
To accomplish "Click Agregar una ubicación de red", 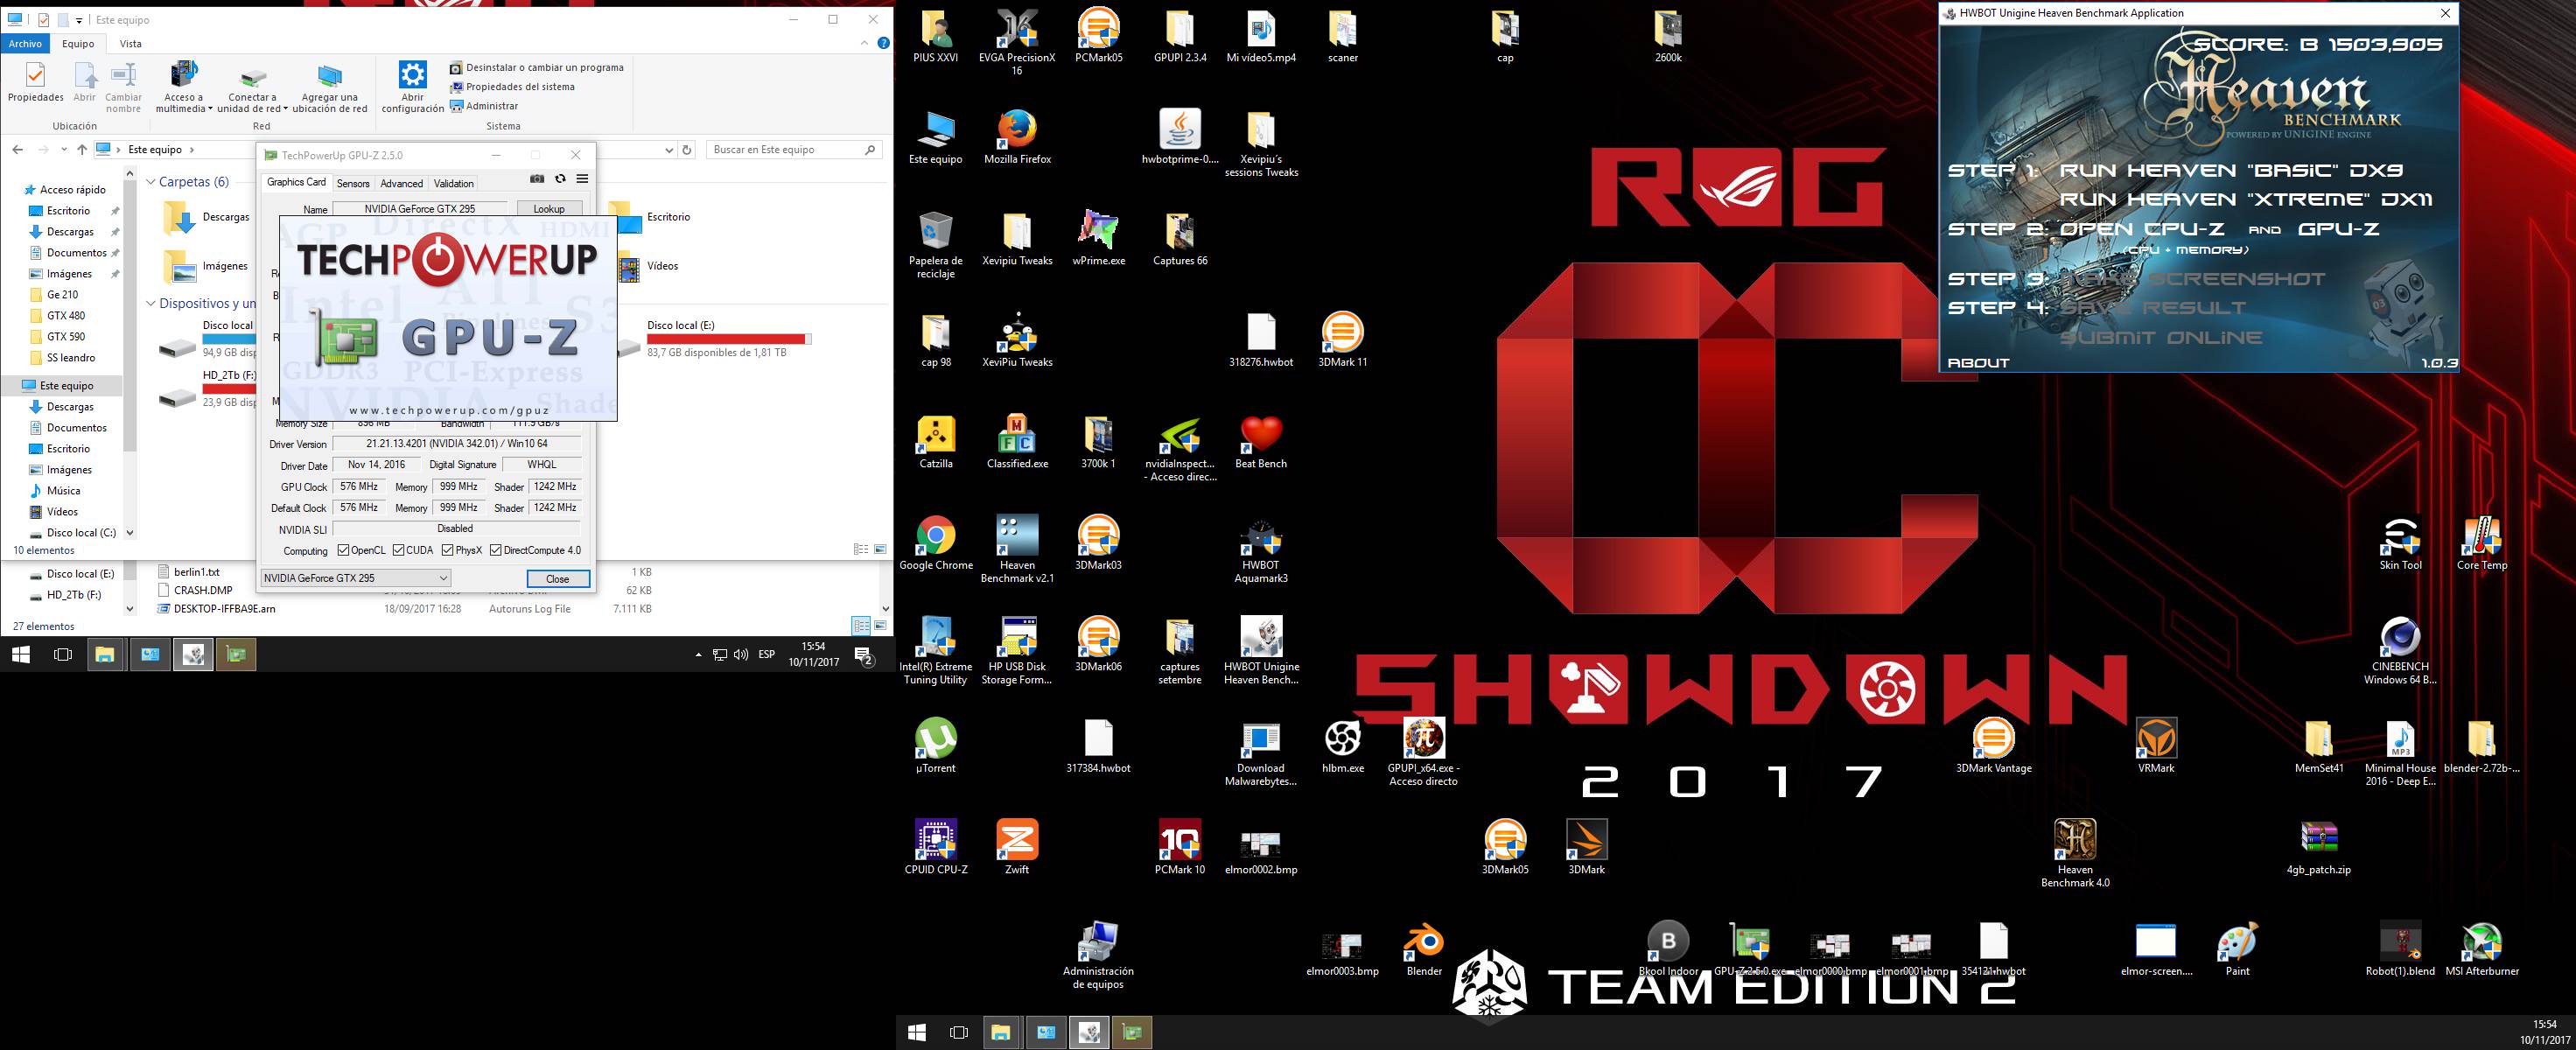I will tap(329, 89).
